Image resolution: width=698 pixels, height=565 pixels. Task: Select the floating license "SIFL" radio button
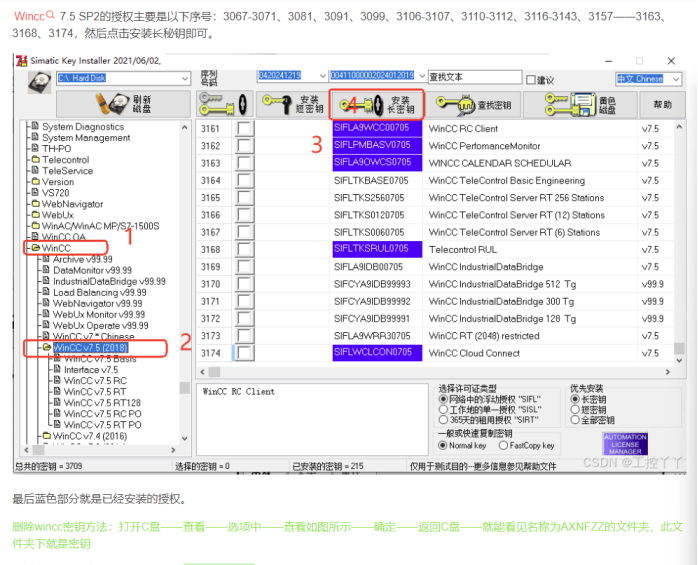click(443, 399)
